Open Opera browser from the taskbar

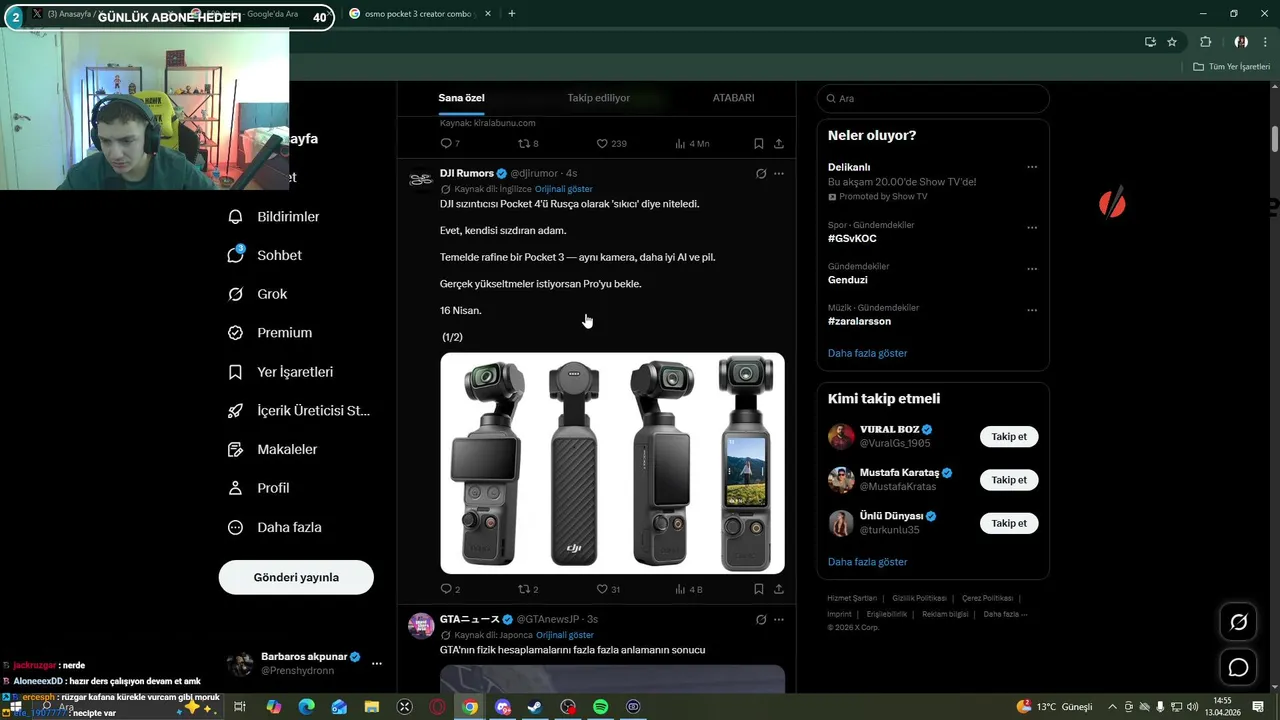click(437, 707)
